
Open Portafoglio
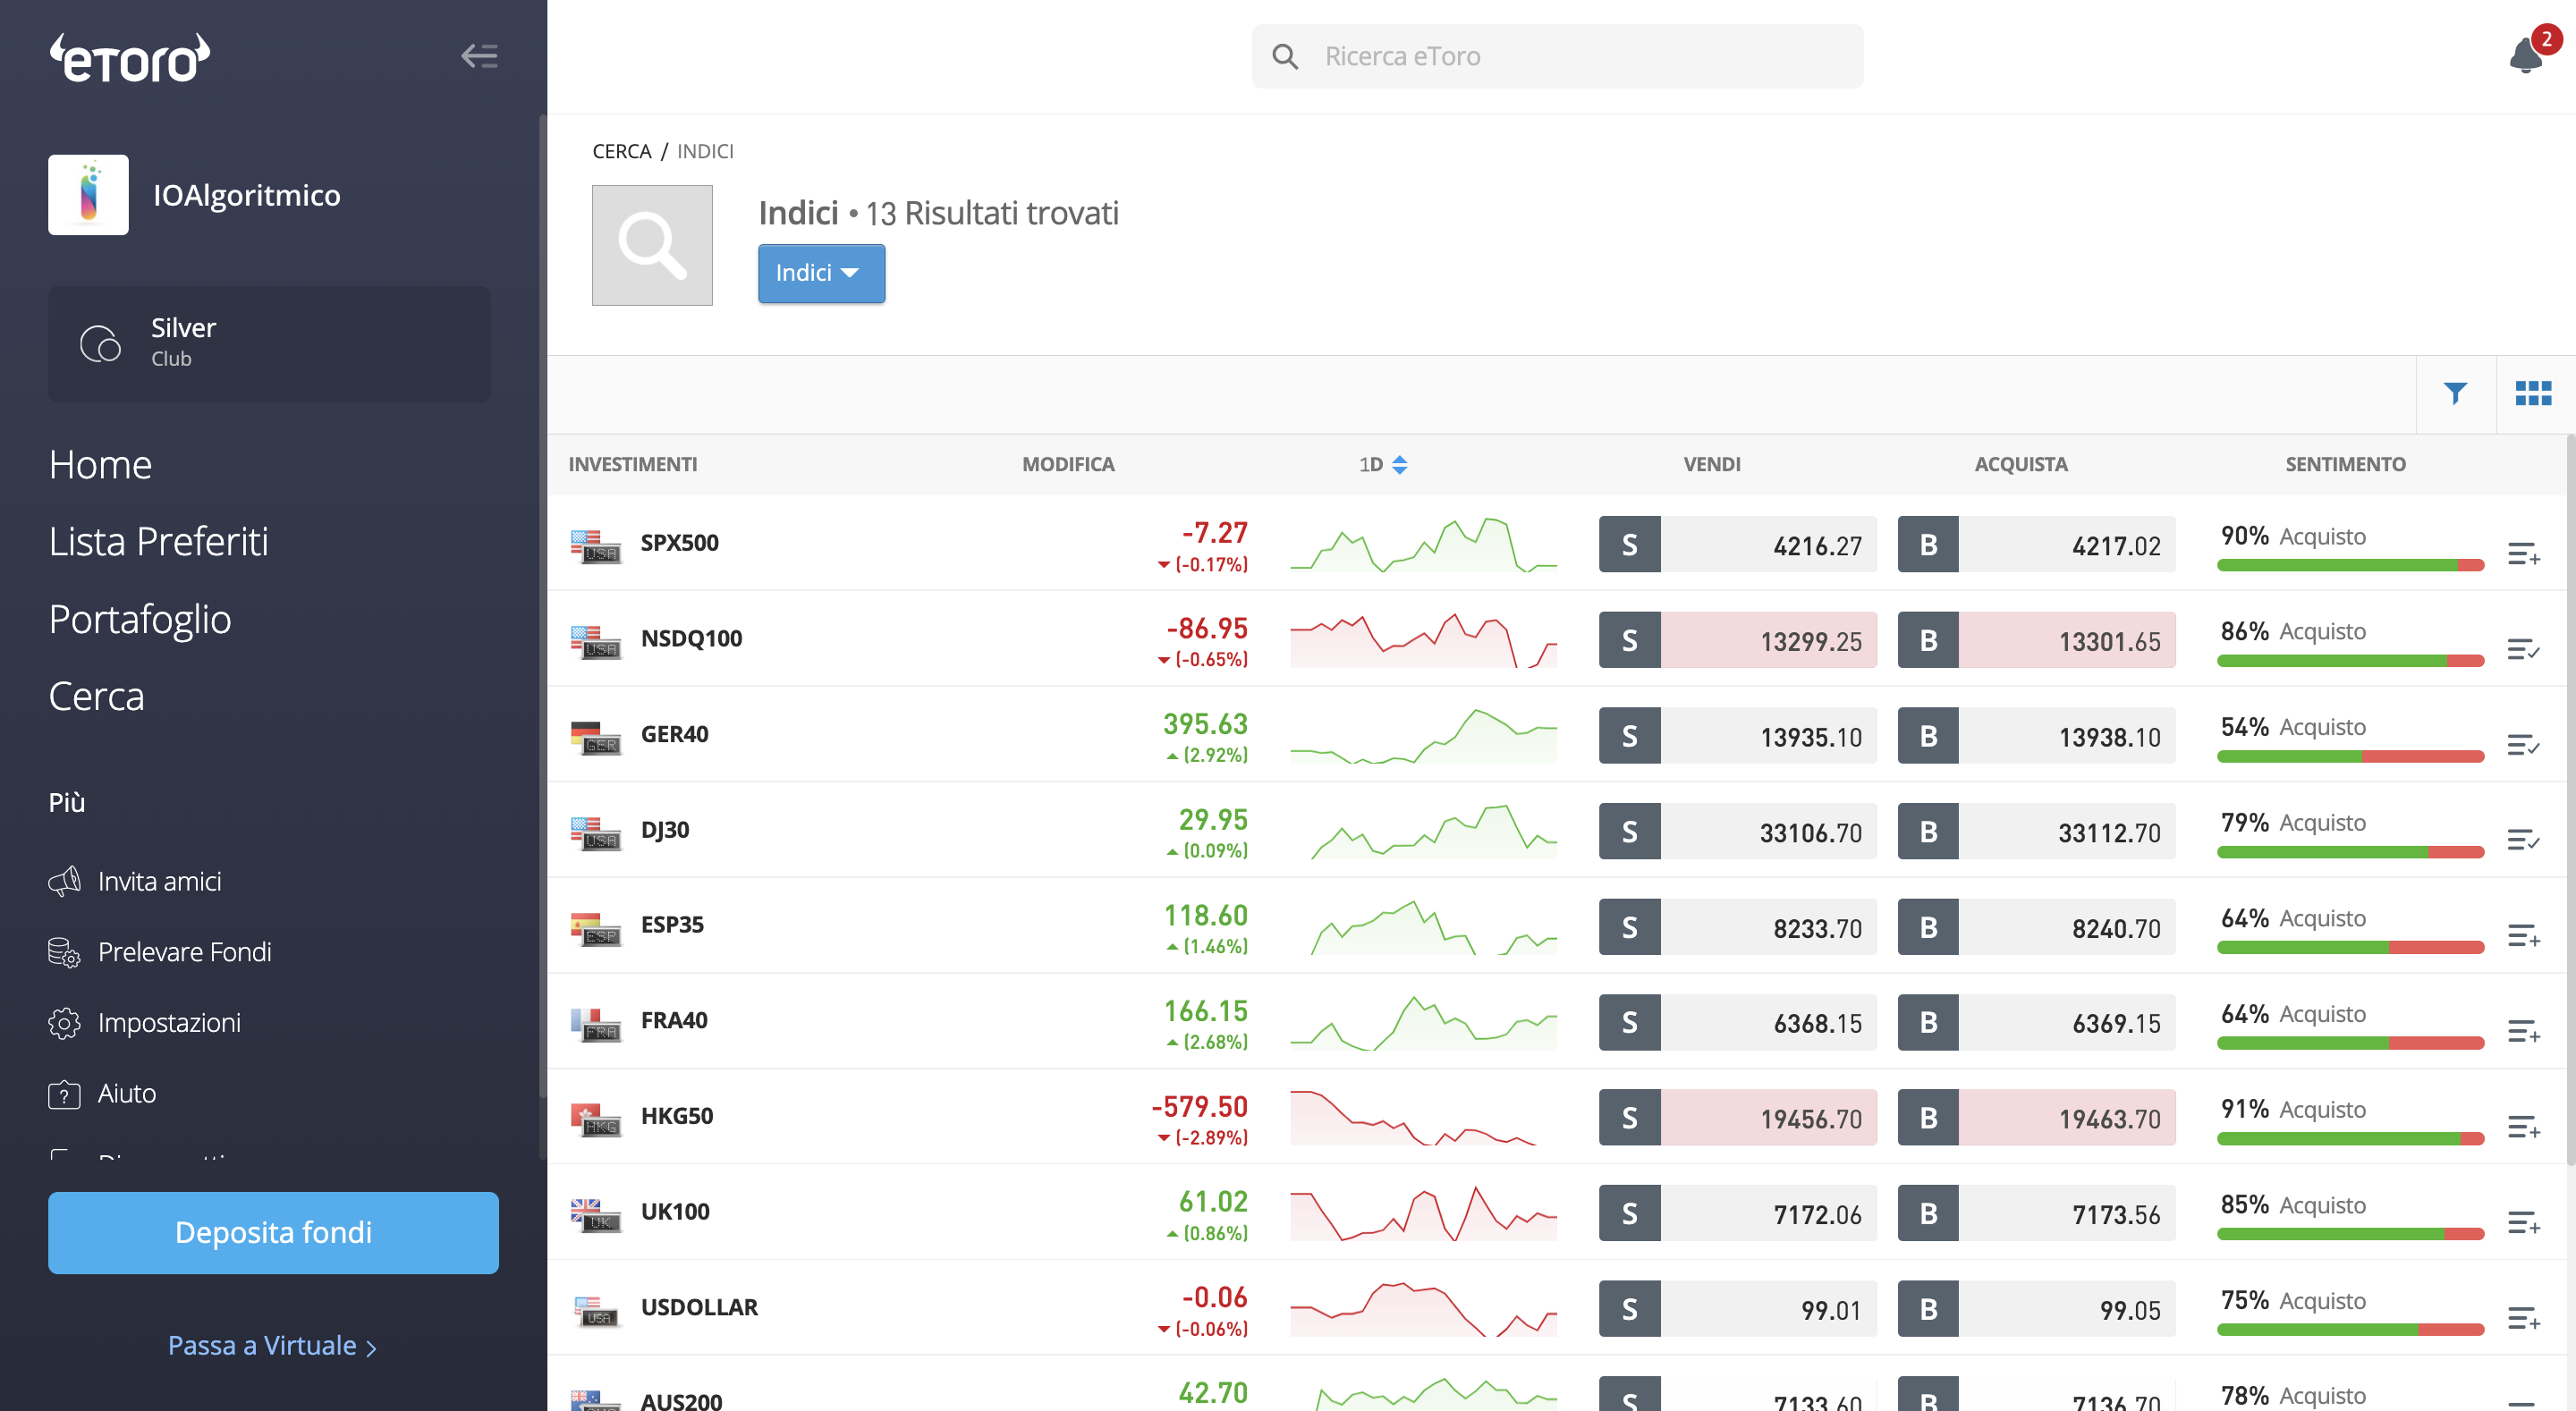140,619
